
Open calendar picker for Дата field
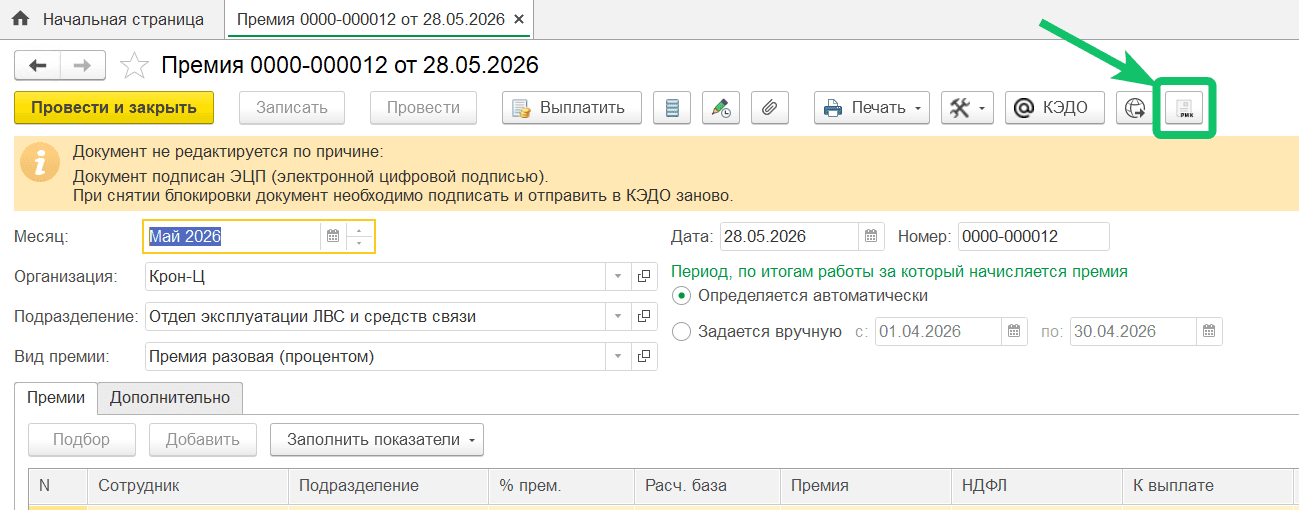[872, 237]
